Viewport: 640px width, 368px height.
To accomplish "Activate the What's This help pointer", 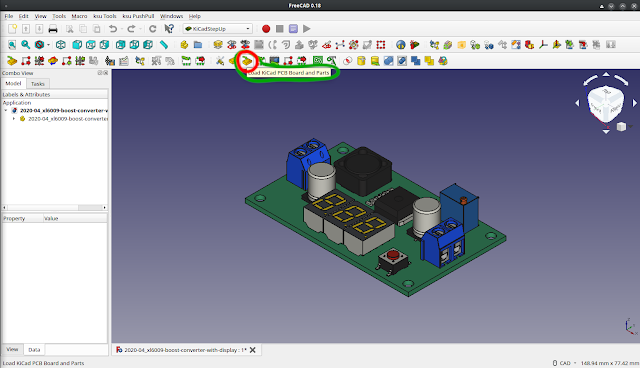I will (x=169, y=29).
